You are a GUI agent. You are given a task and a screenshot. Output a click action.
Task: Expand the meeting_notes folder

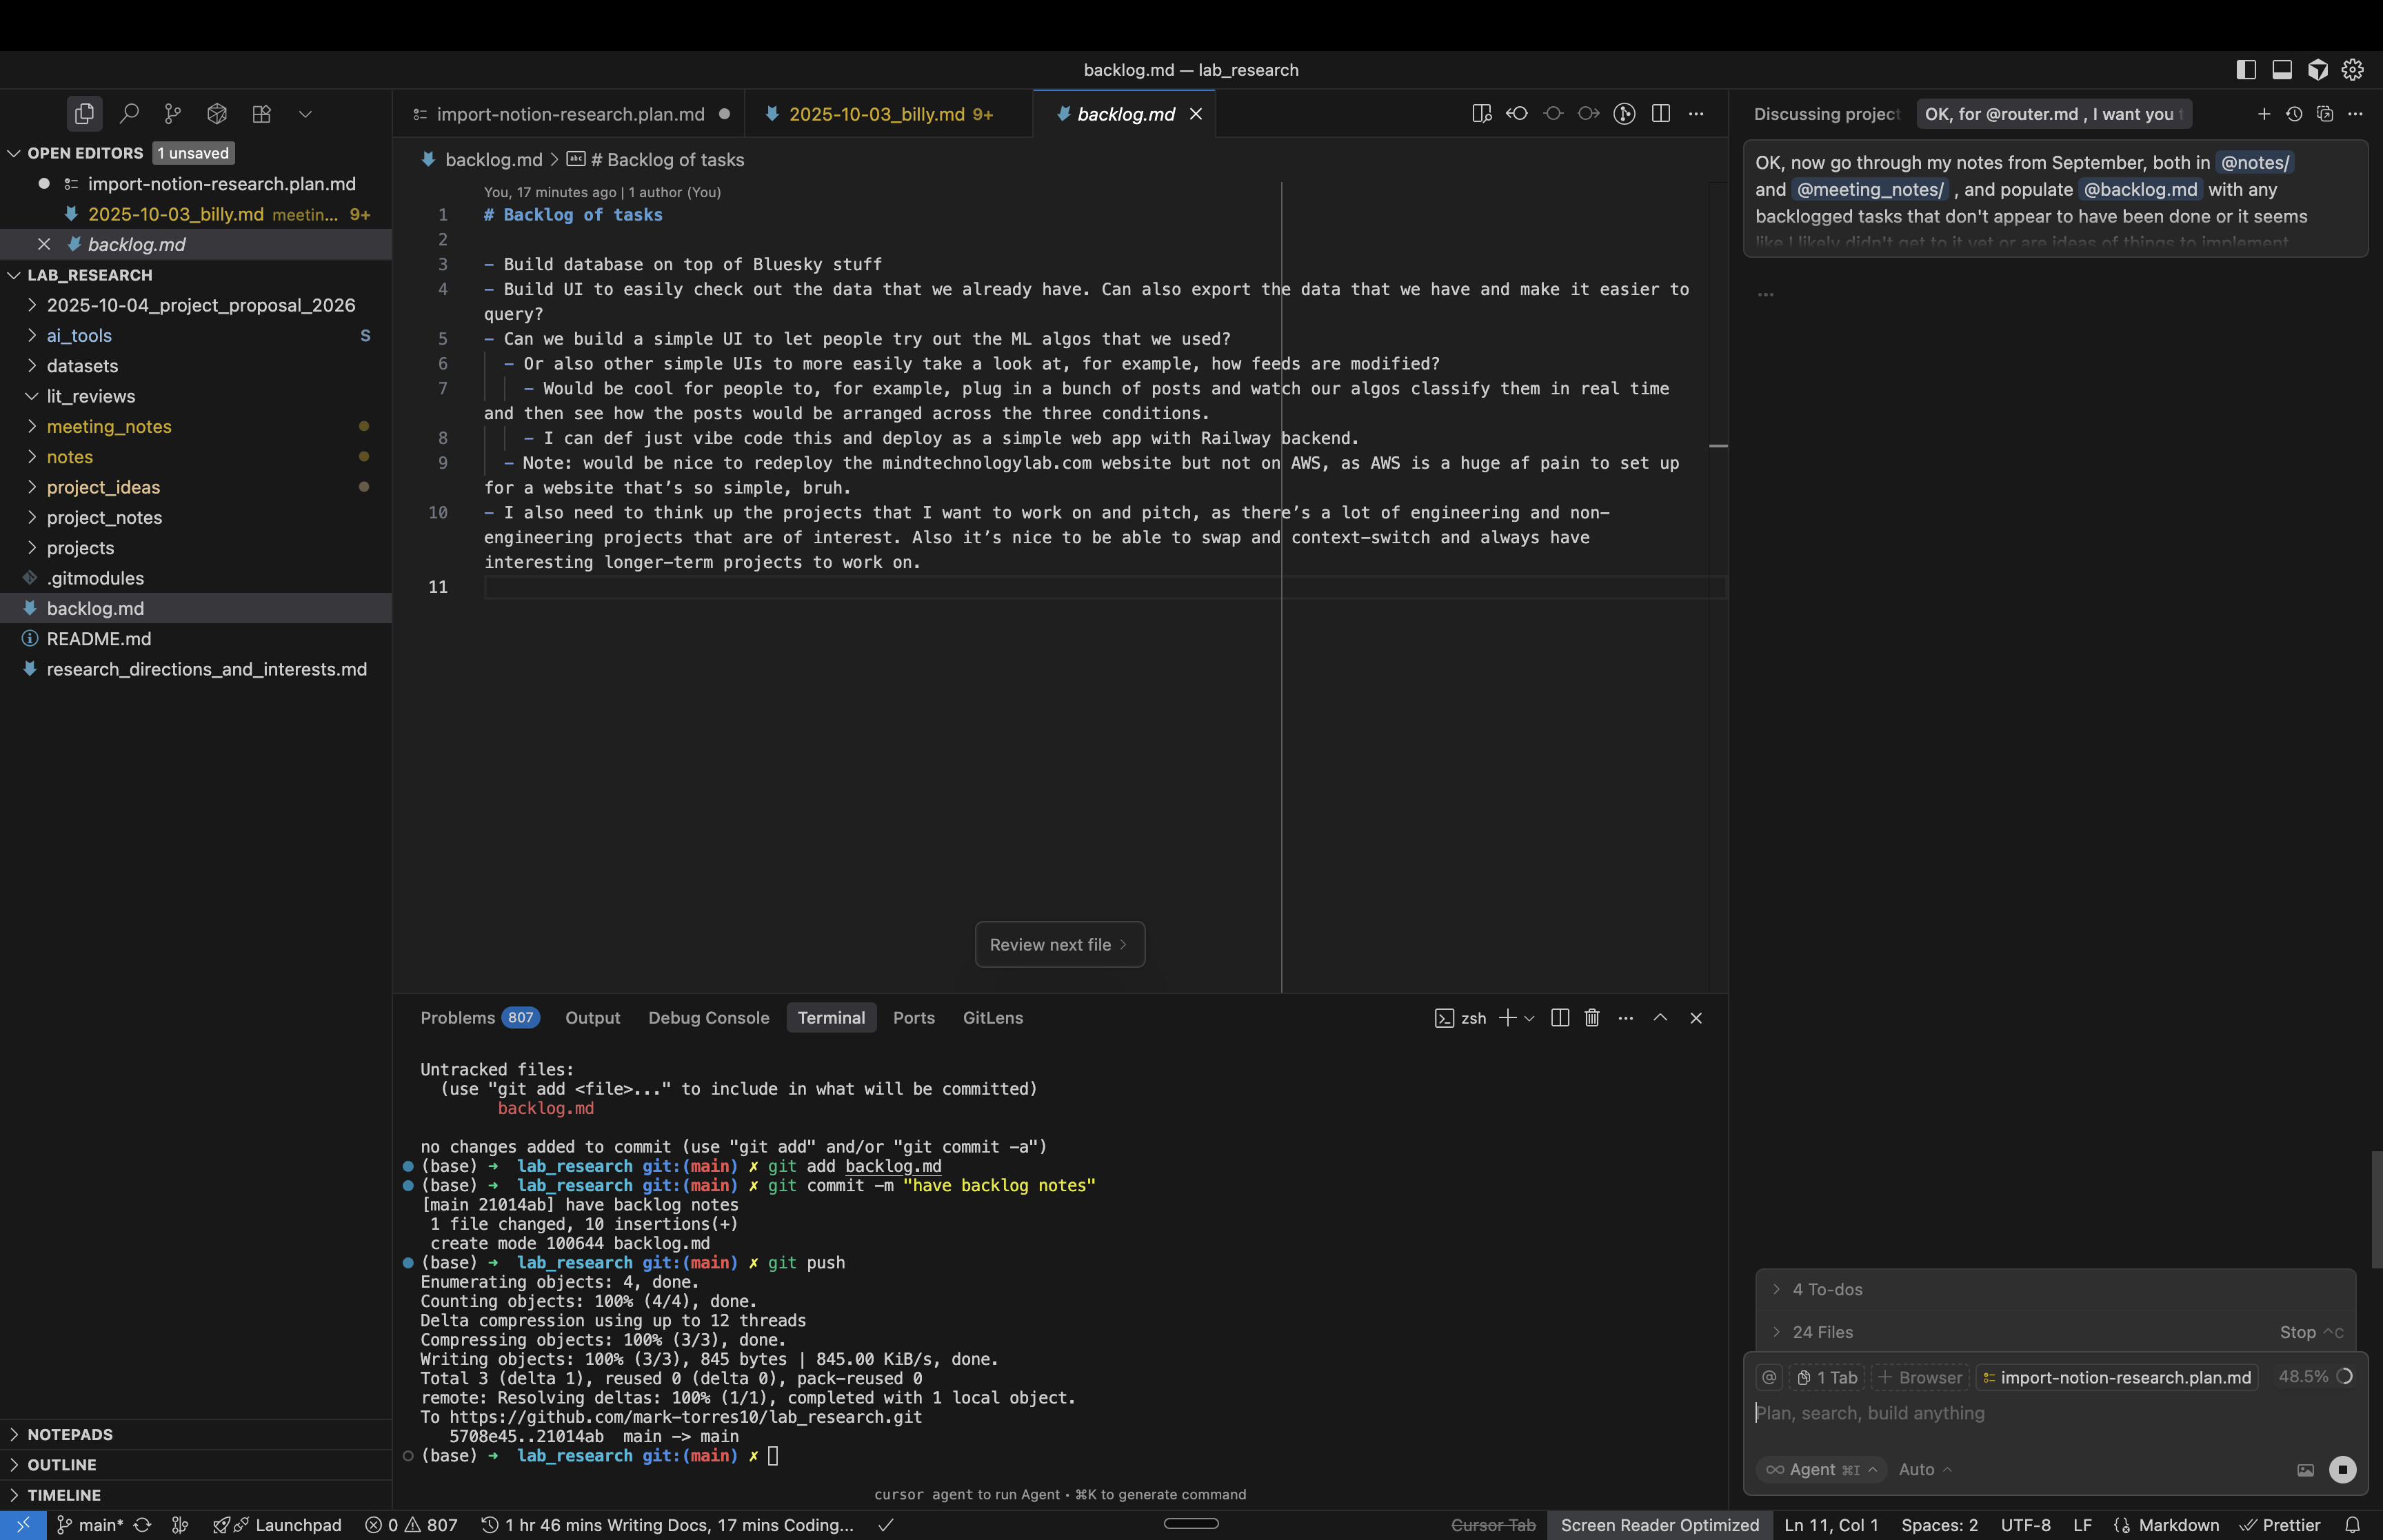[109, 427]
